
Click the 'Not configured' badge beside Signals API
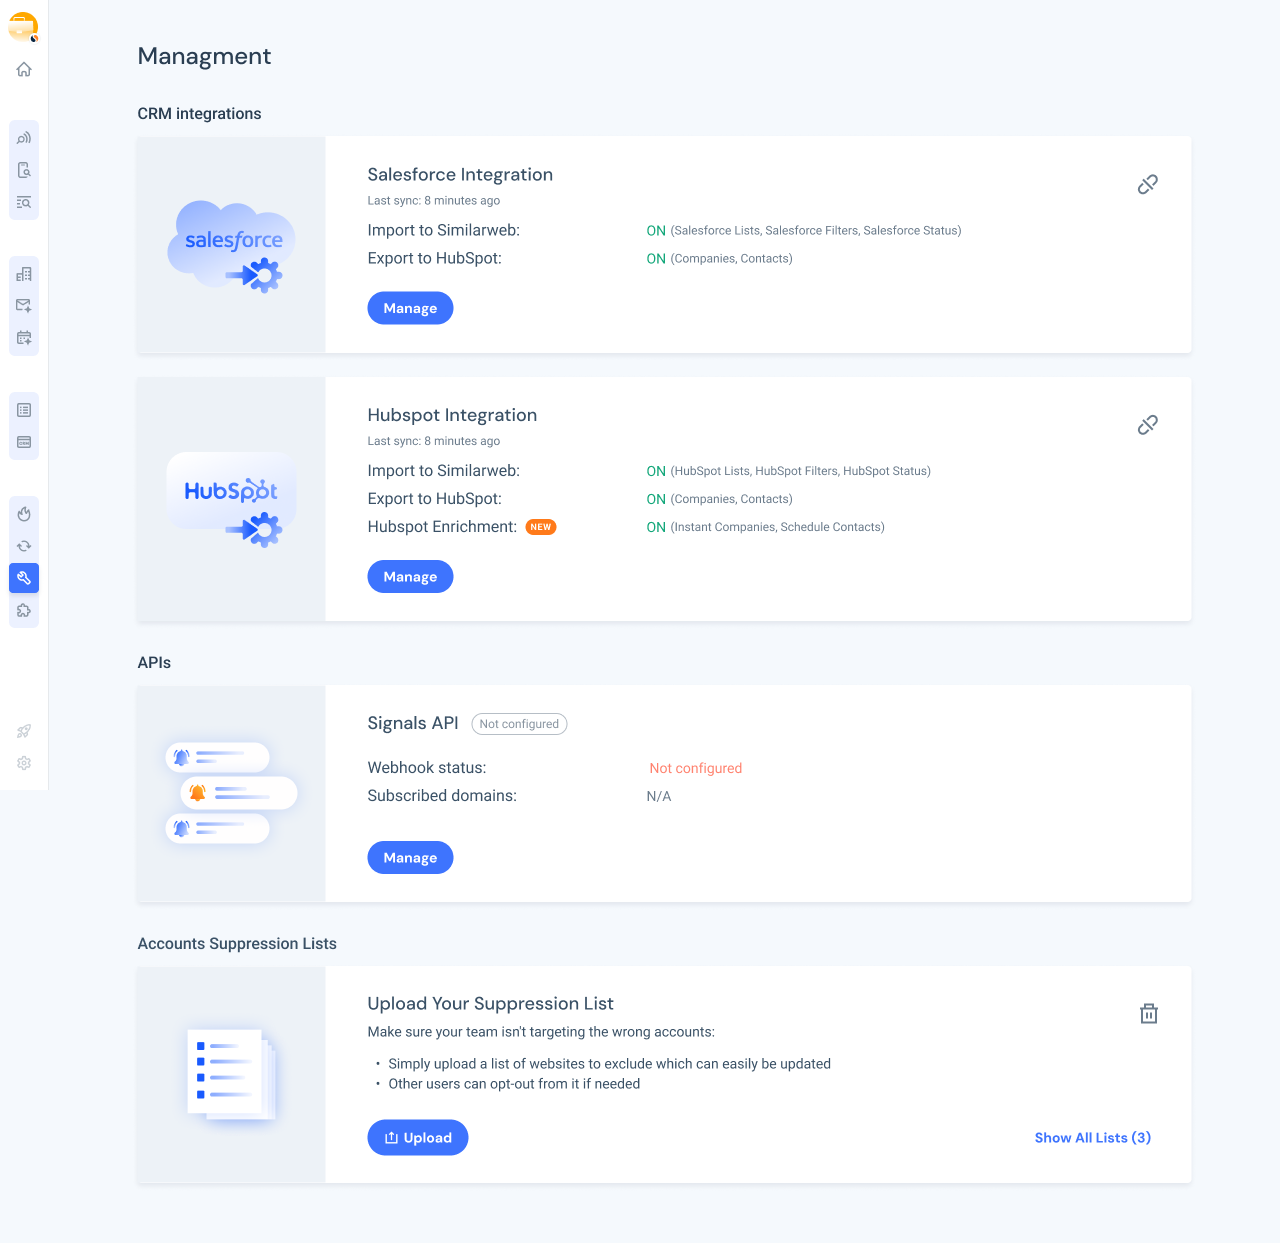(x=519, y=724)
